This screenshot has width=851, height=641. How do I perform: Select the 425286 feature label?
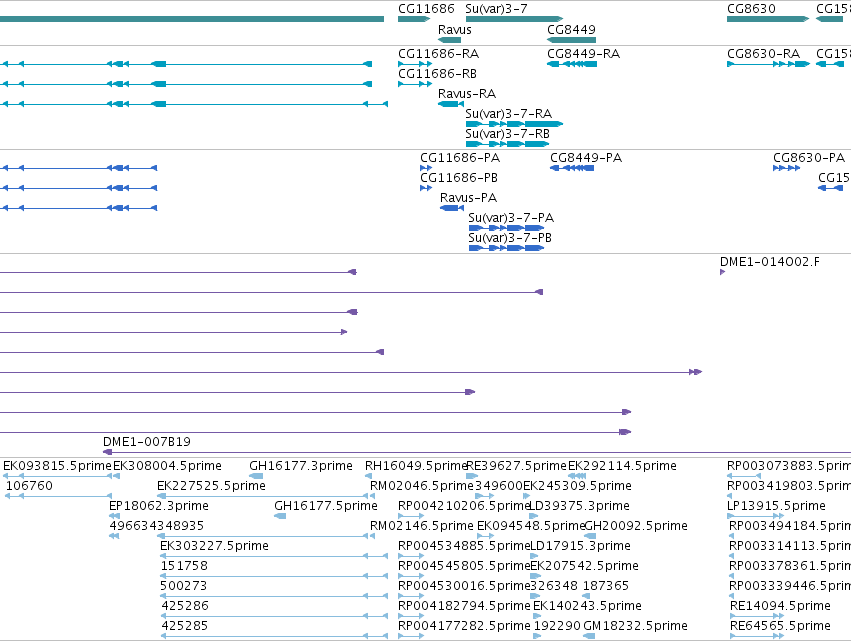coord(185,606)
